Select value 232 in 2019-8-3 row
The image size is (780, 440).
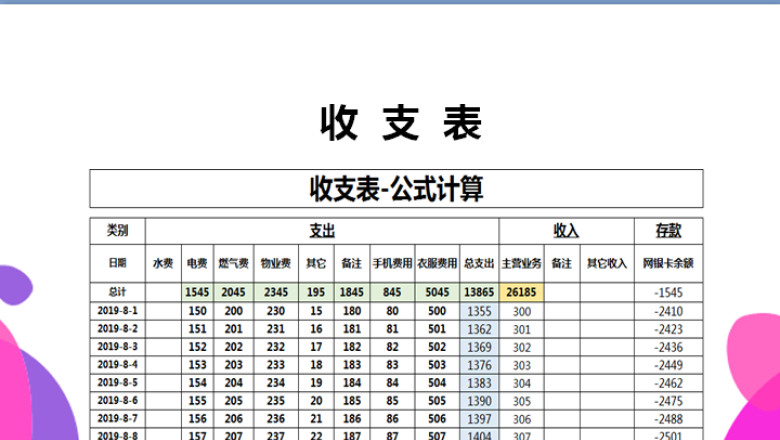[x=276, y=347]
